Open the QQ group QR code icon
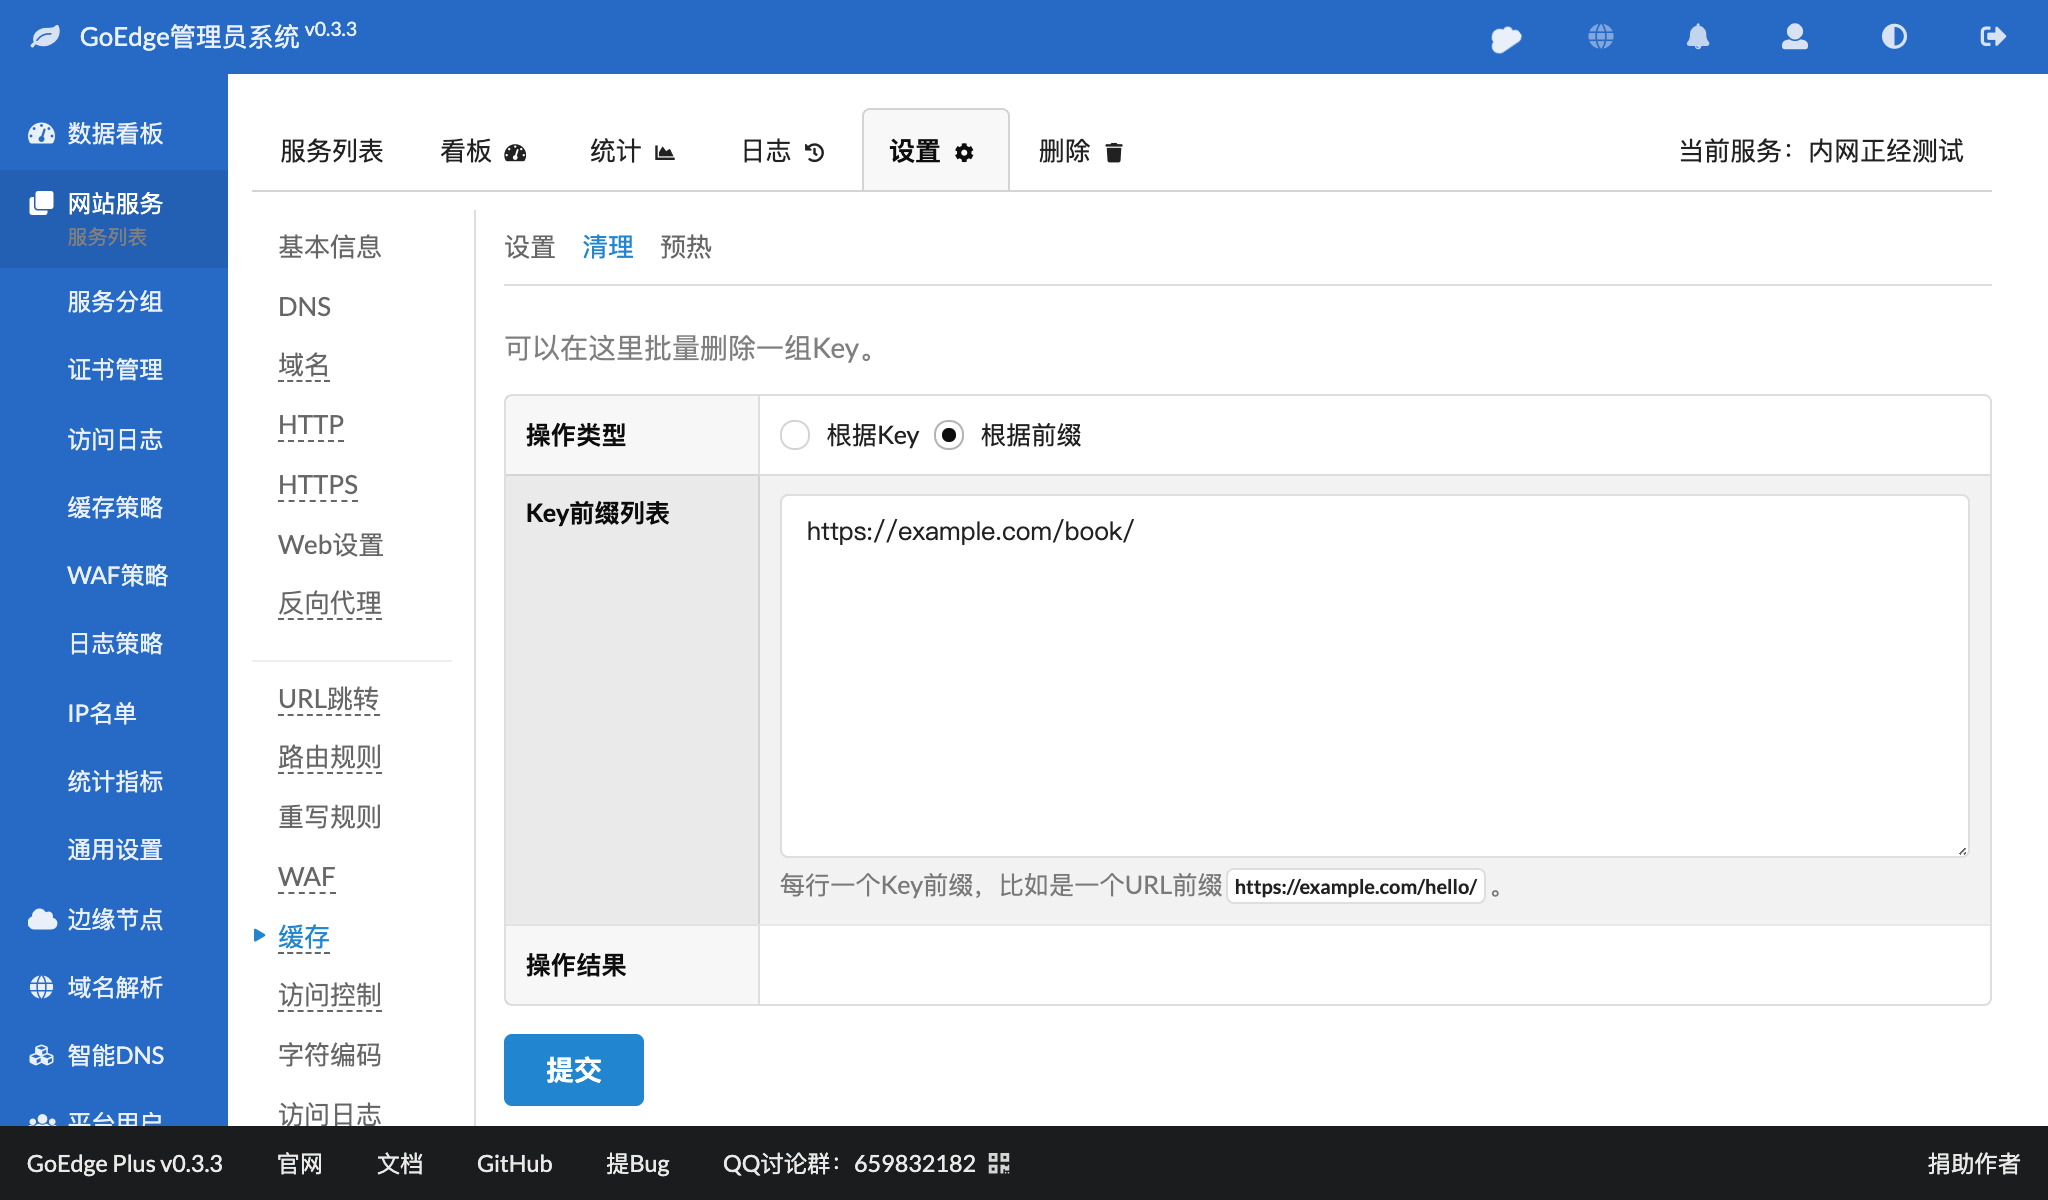Image resolution: width=2048 pixels, height=1200 pixels. (x=999, y=1163)
